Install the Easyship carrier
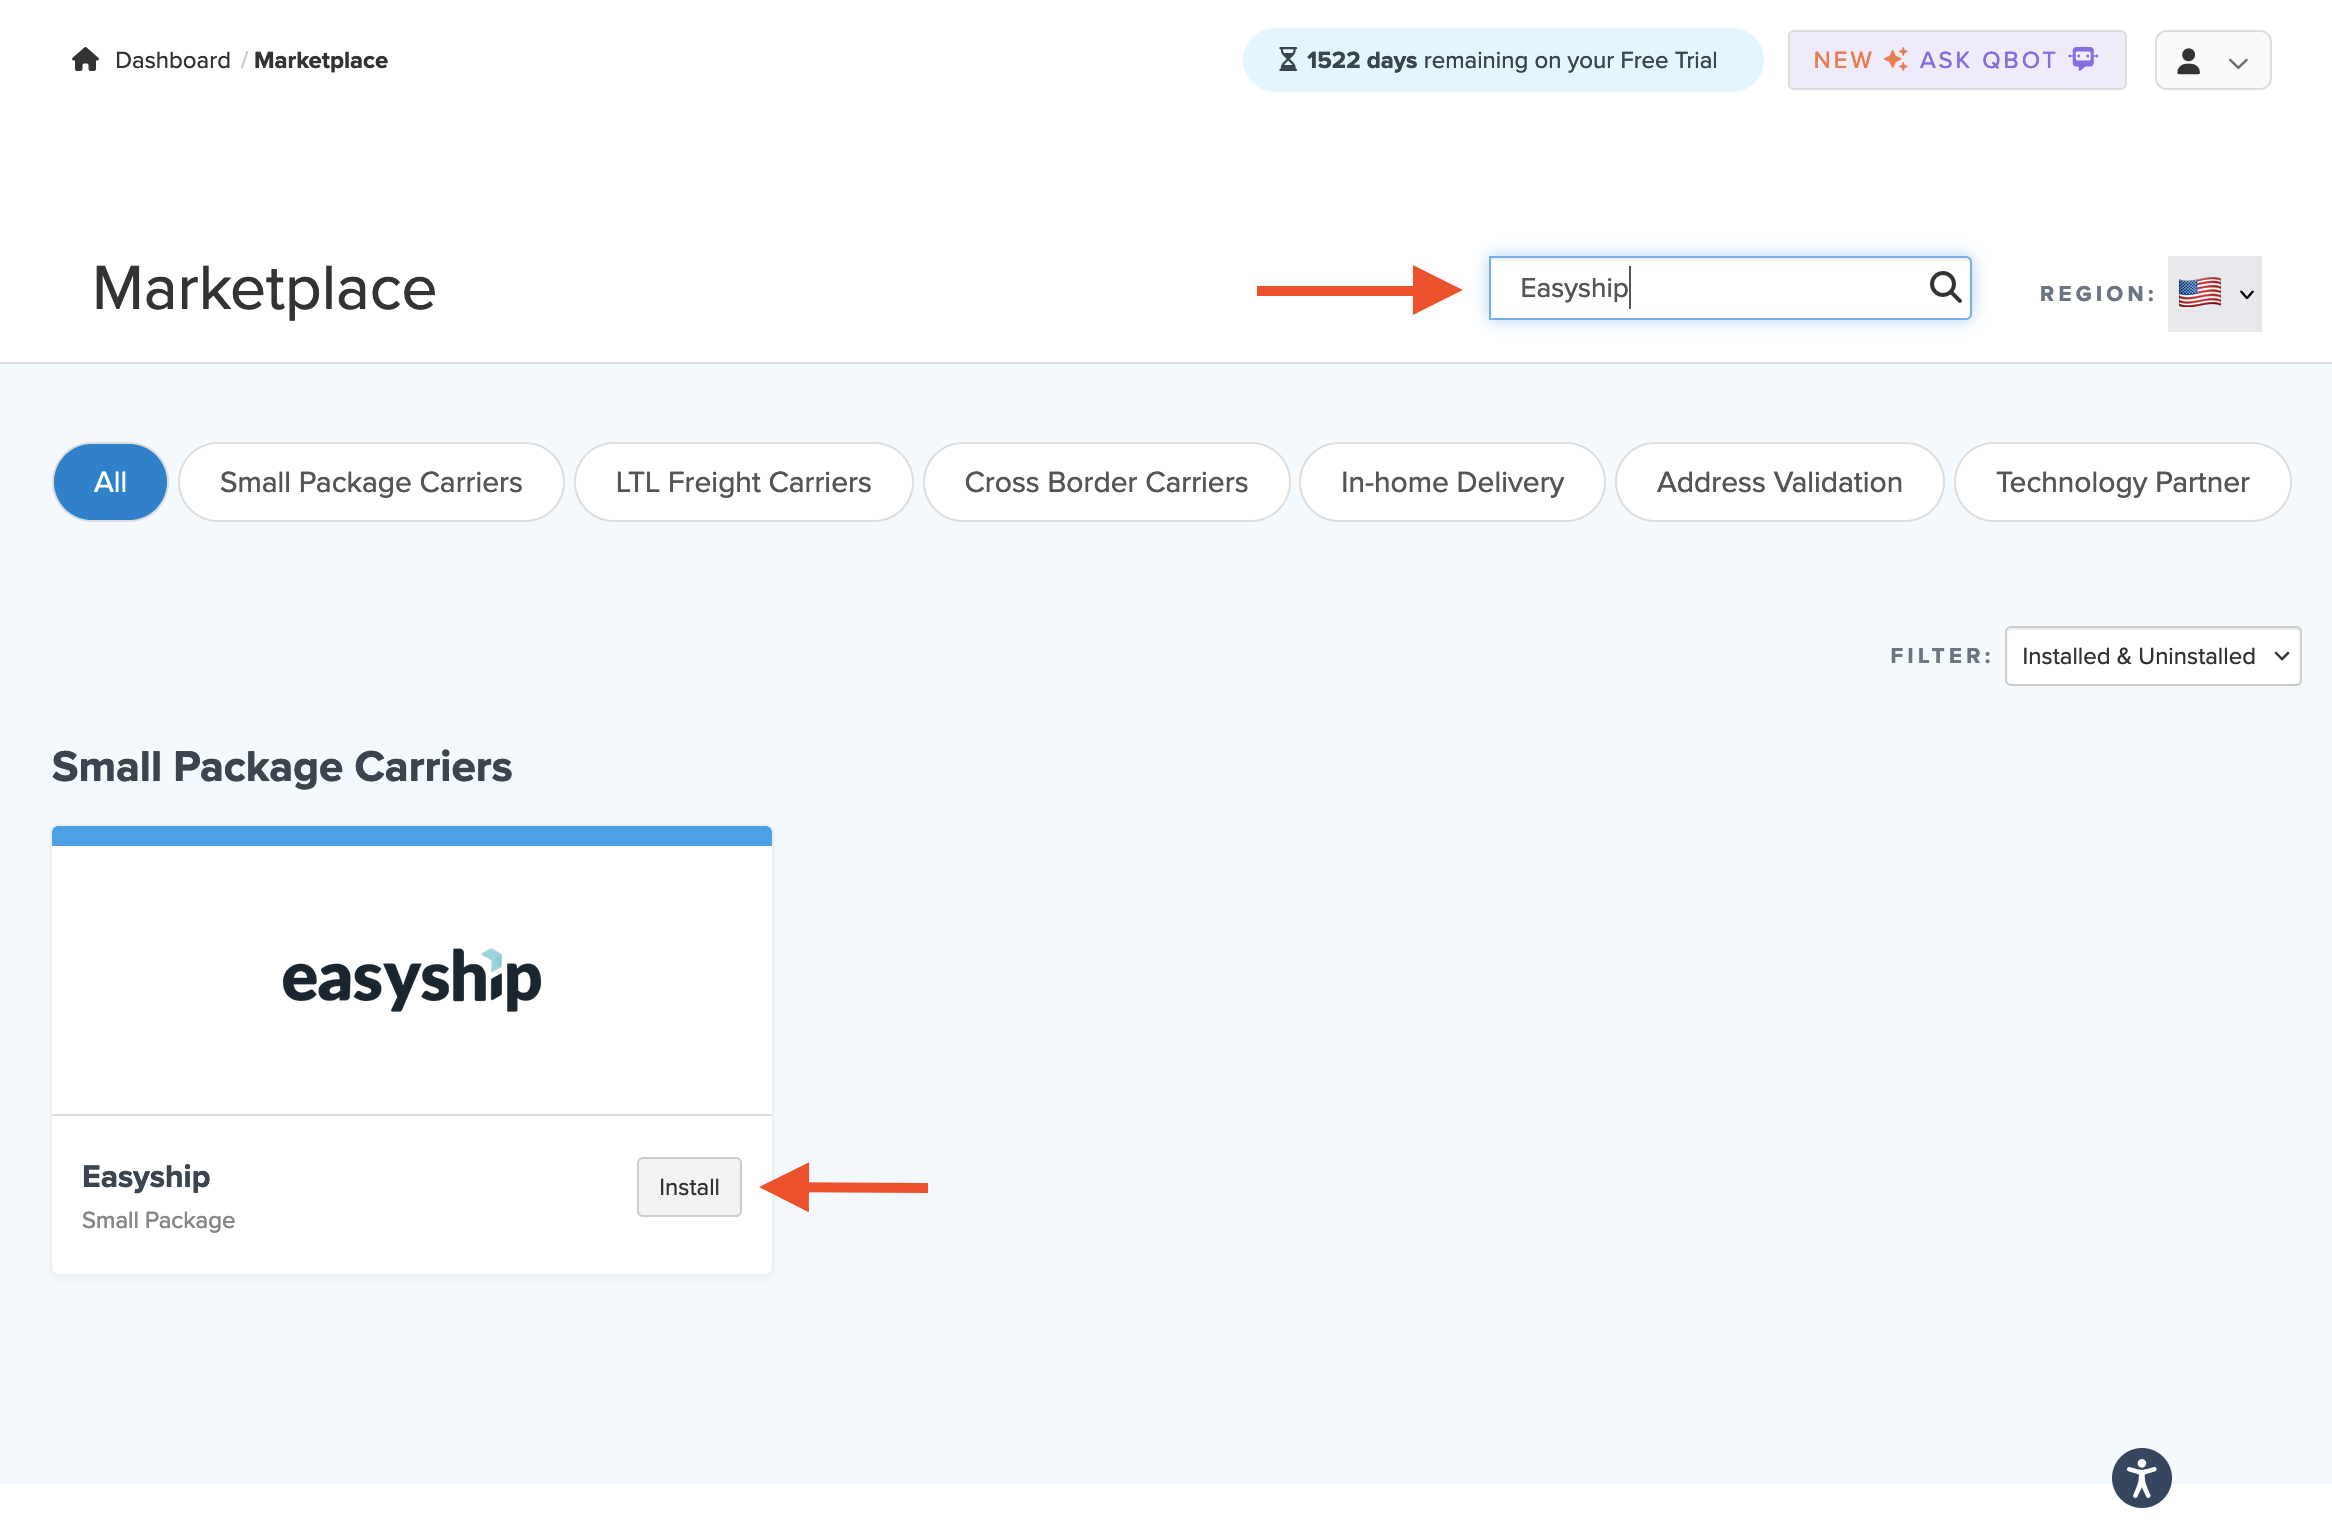This screenshot has width=2332, height=1522. point(689,1187)
